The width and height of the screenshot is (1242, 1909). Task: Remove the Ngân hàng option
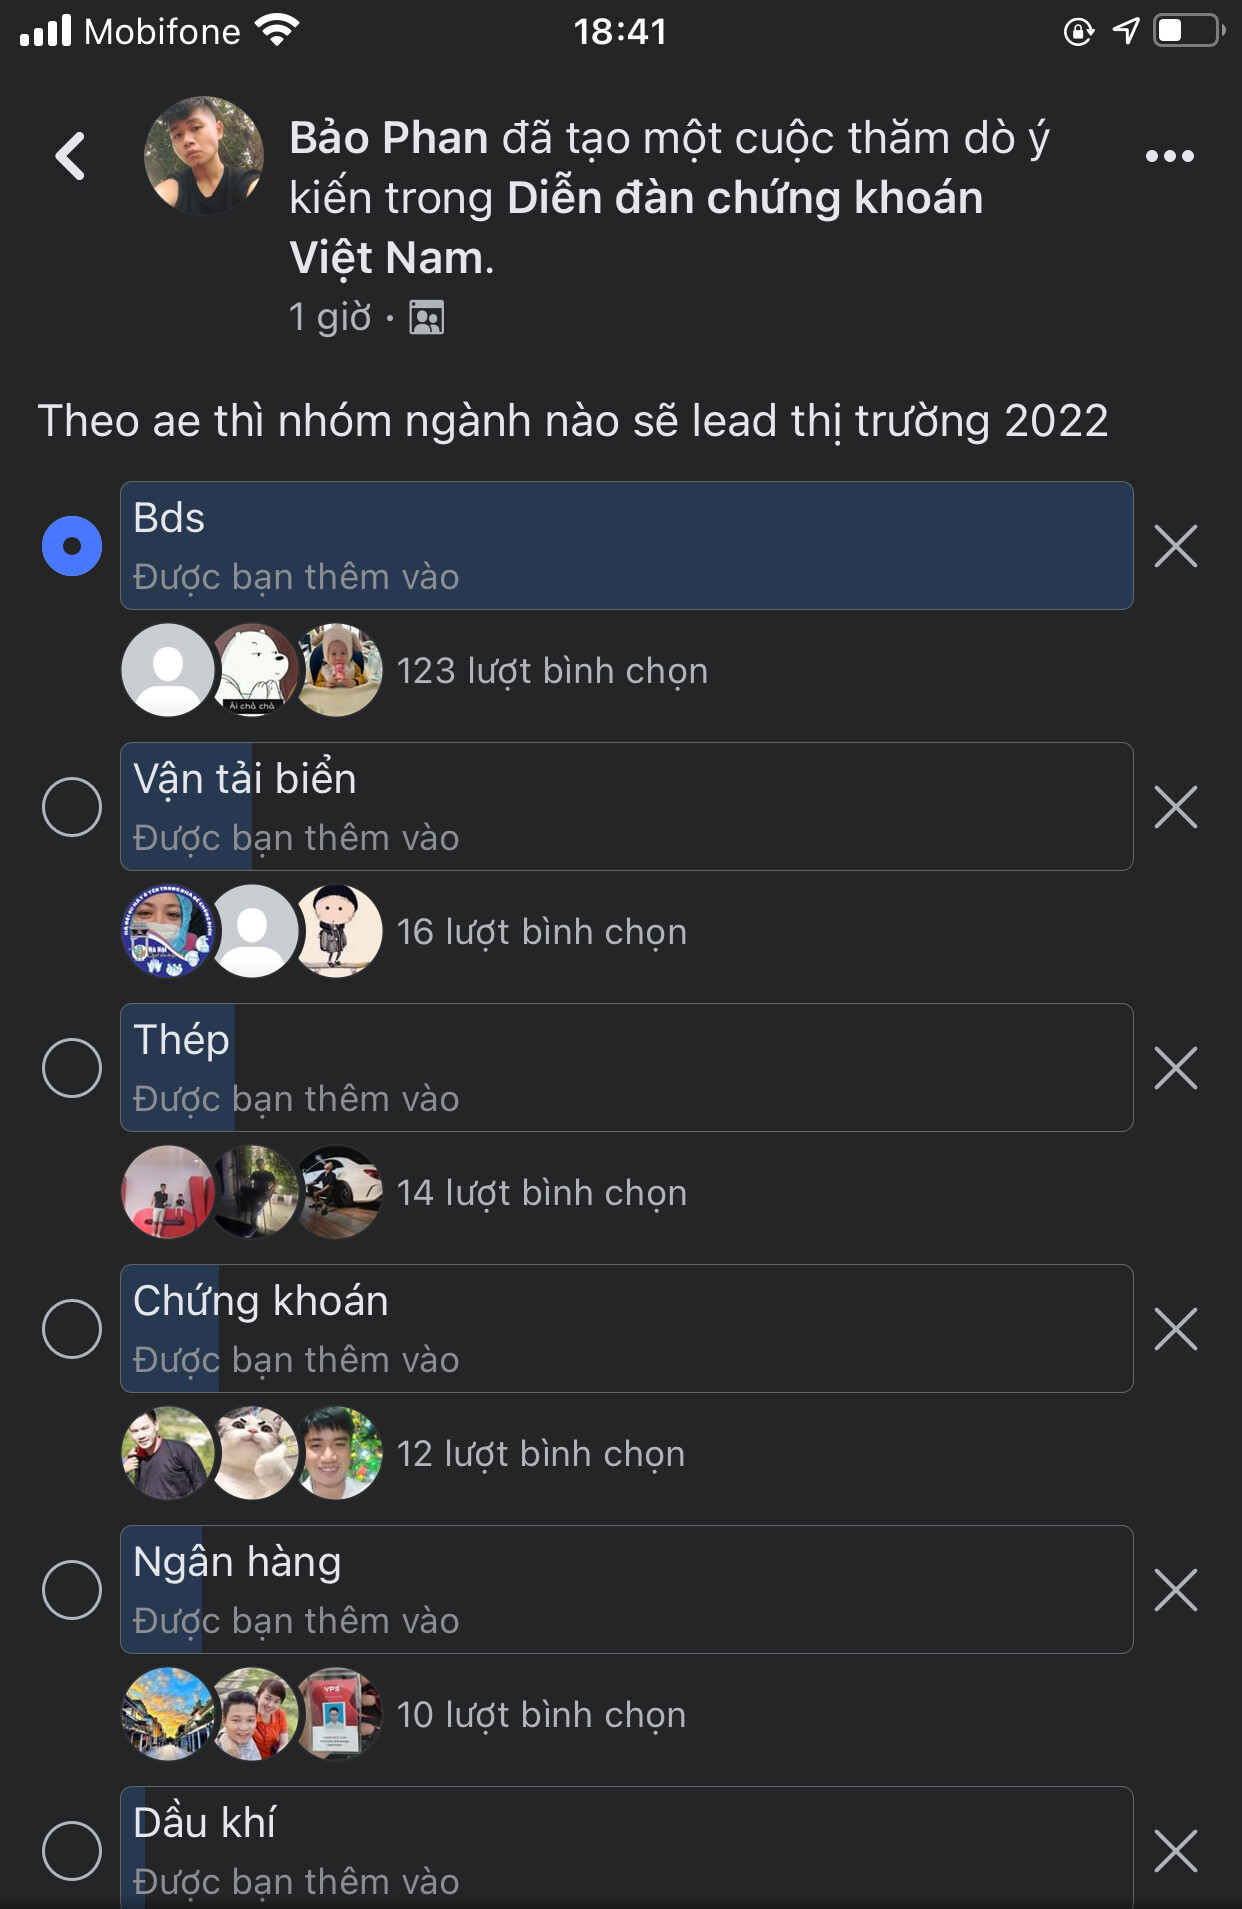1175,1590
